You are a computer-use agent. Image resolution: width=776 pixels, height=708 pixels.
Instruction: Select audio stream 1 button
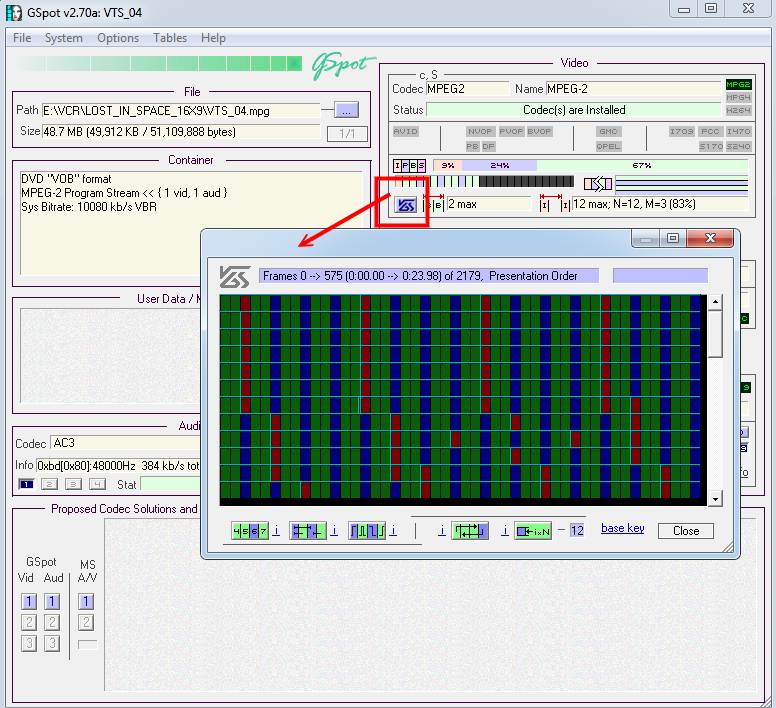[26, 484]
